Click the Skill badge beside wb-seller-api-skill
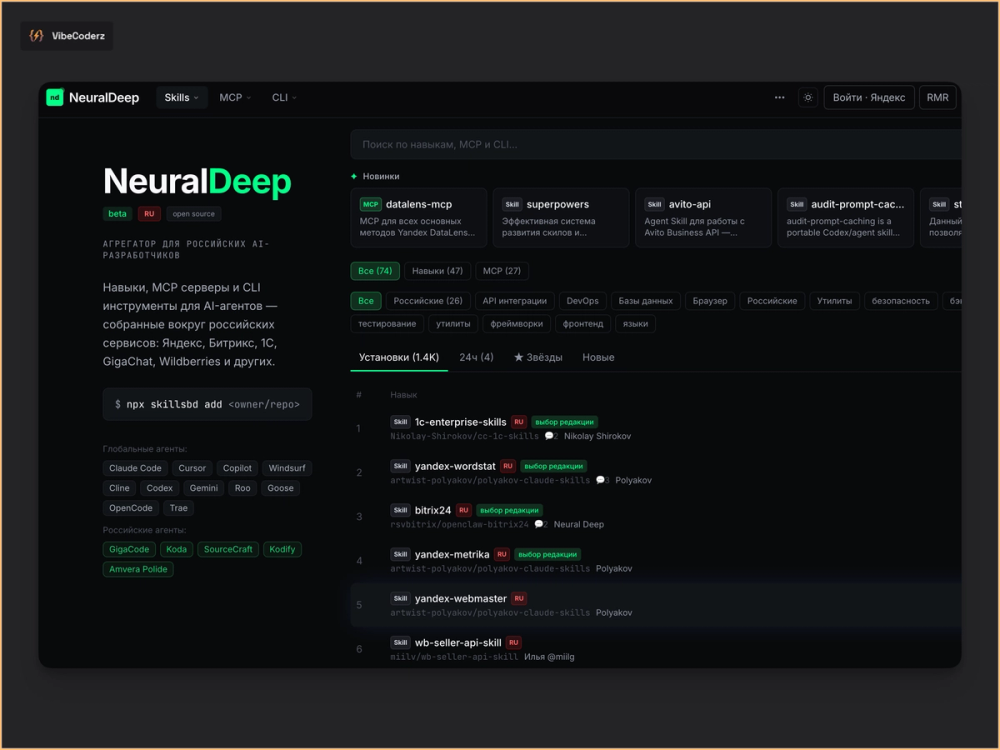The height and width of the screenshot is (750, 1000). pos(400,643)
